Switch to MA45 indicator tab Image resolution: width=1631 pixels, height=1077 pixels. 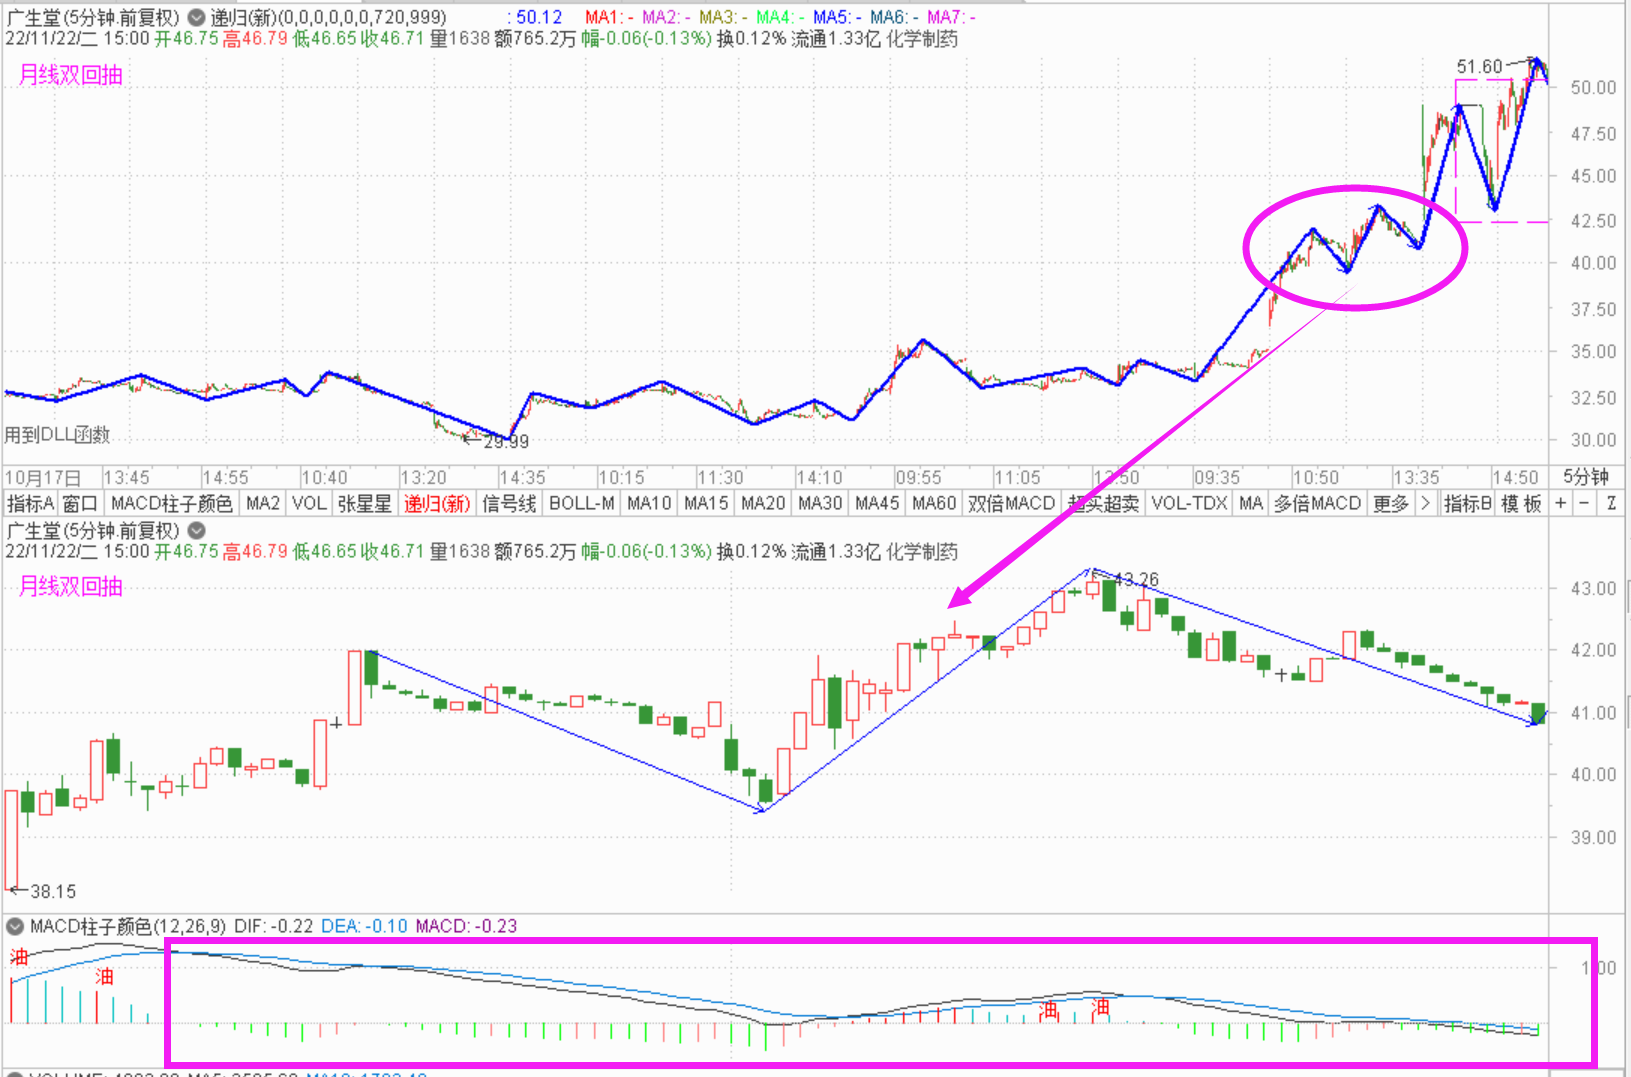coord(877,503)
